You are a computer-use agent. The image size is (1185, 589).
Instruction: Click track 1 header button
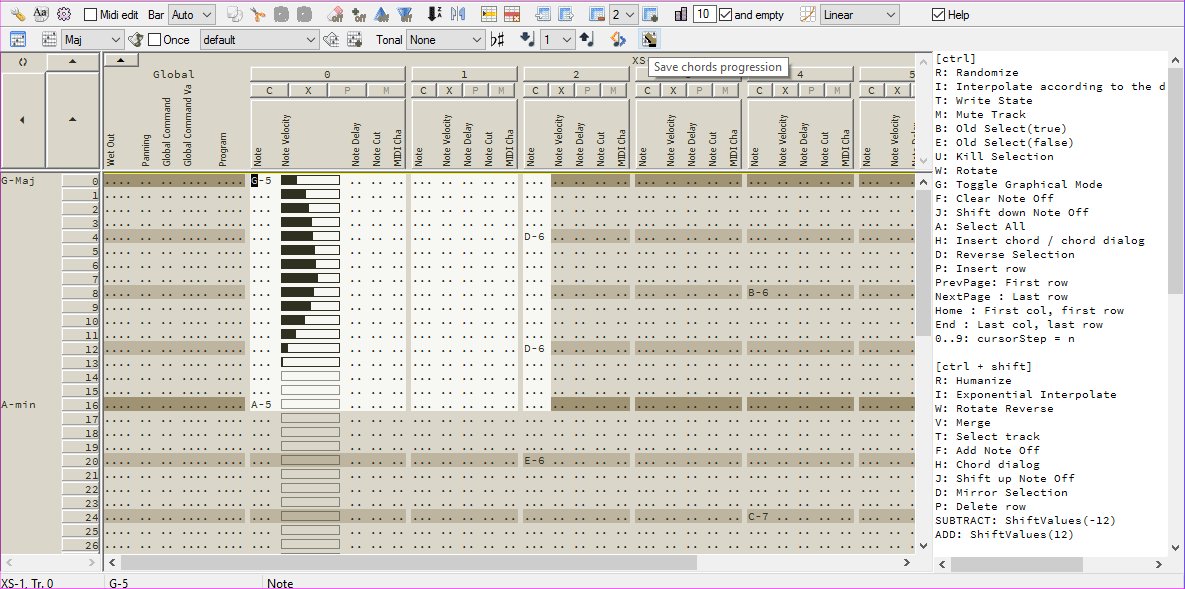pyautogui.click(x=464, y=74)
